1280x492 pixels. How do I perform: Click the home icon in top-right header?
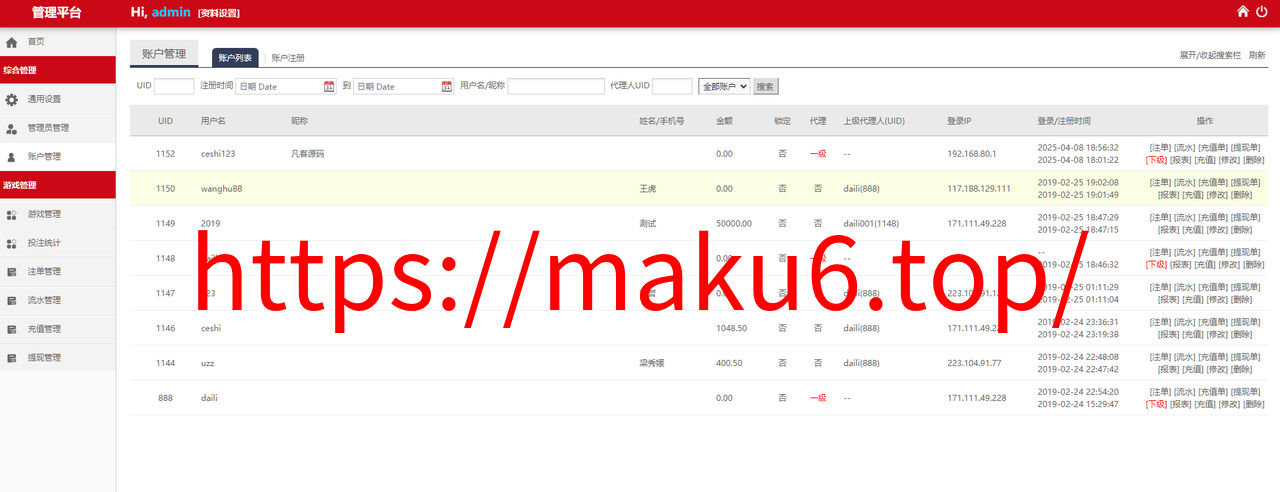click(1243, 12)
